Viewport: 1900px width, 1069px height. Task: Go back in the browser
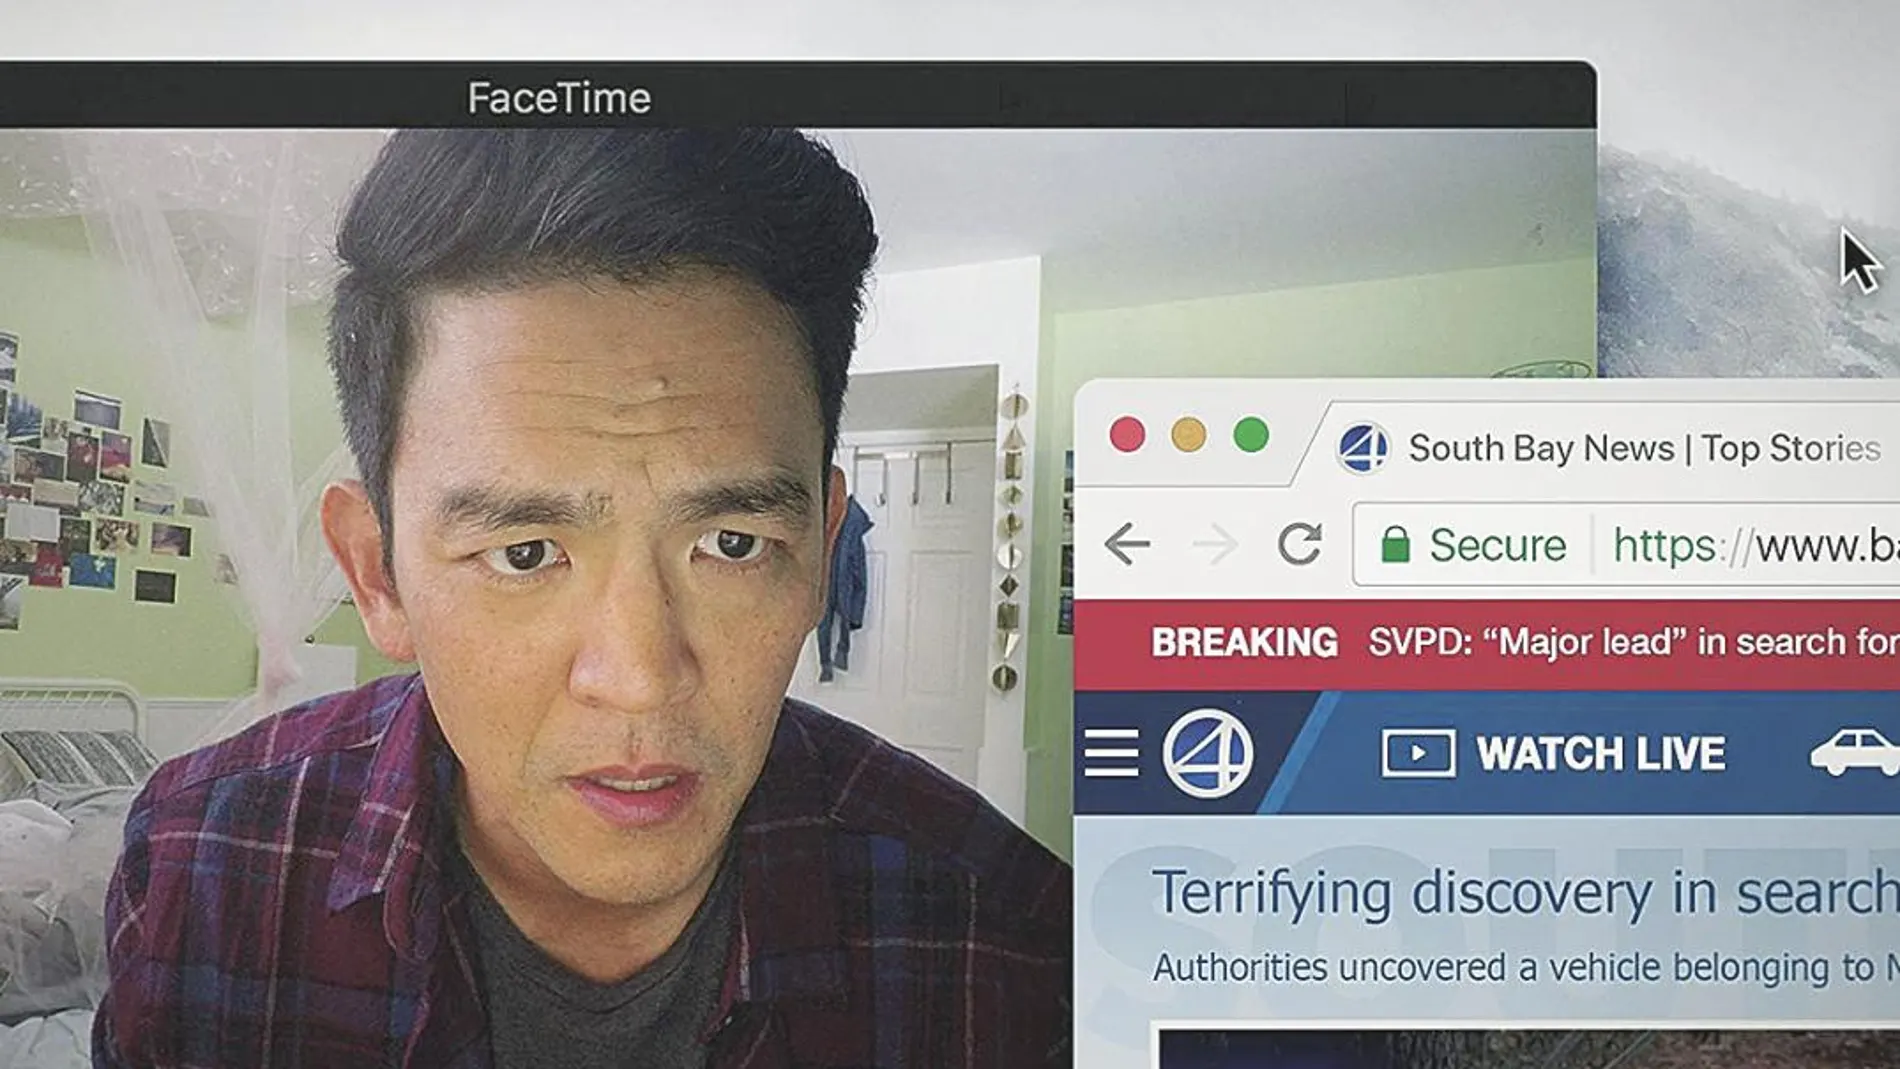tap(1128, 545)
